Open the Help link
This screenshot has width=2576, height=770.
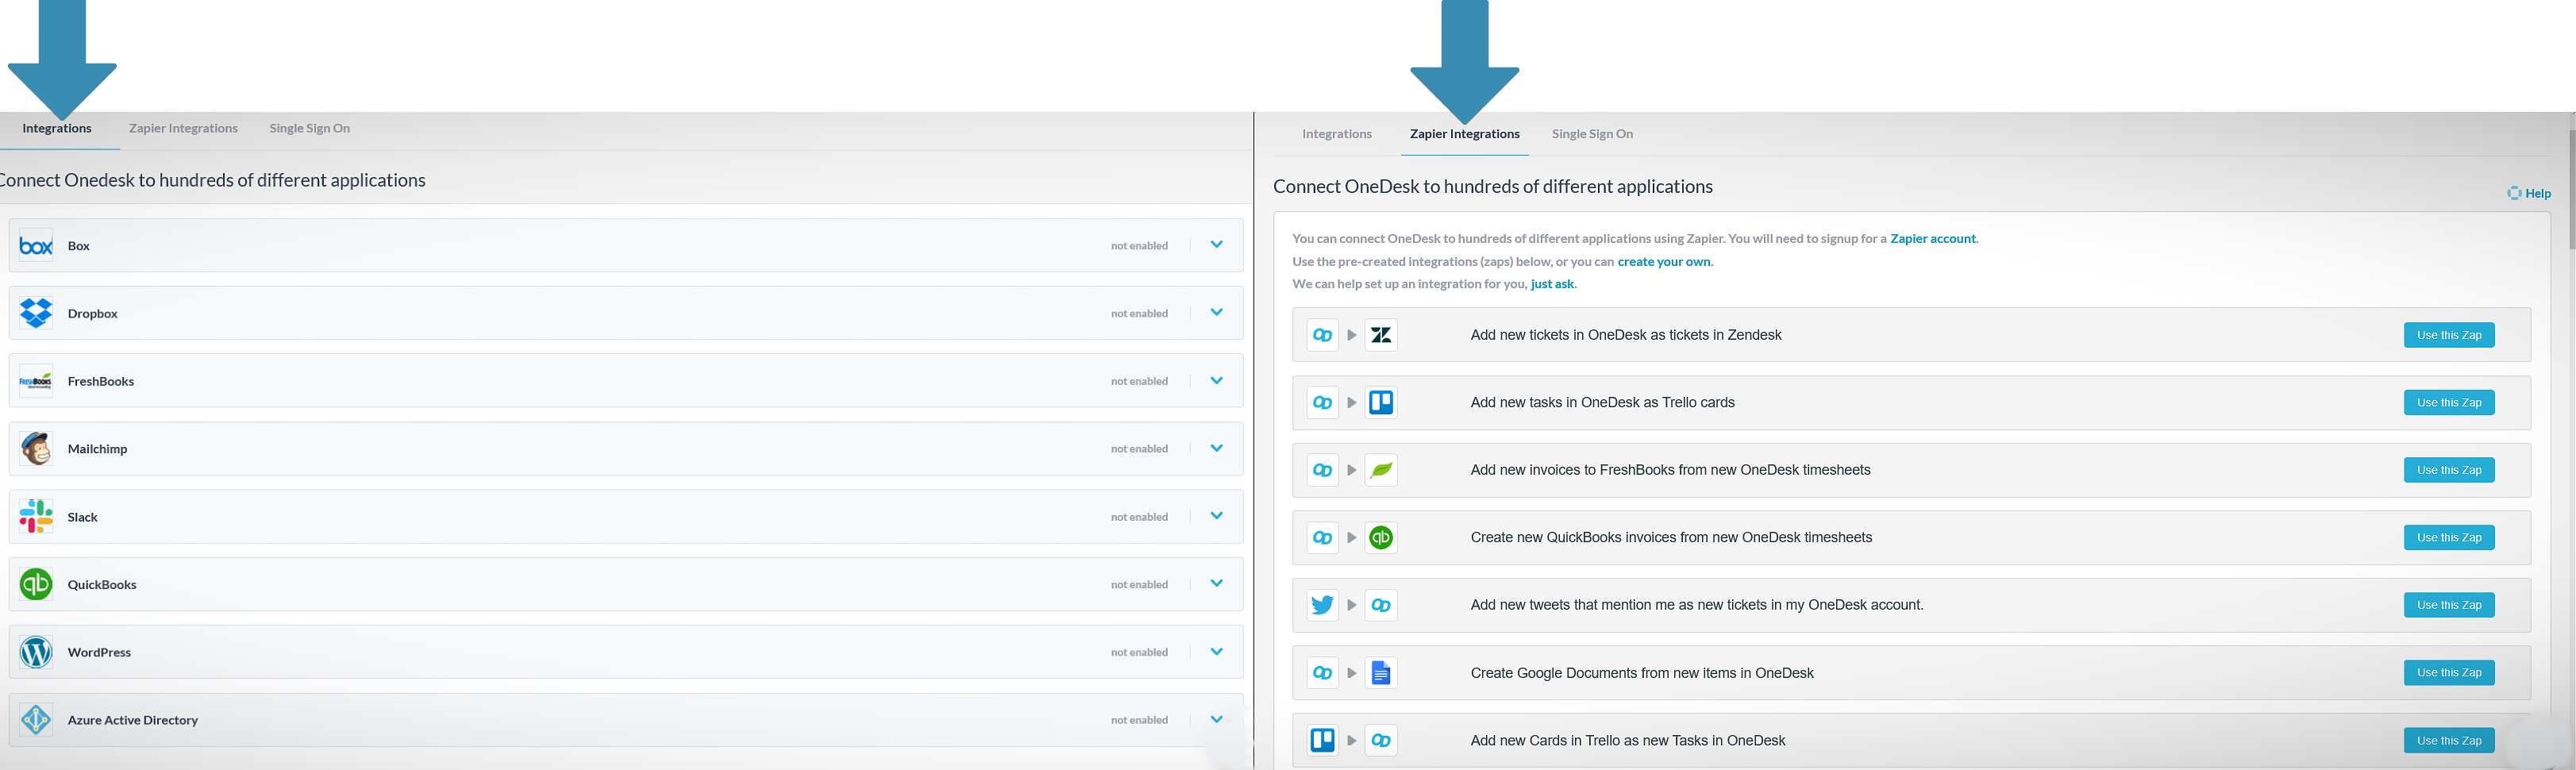(x=2529, y=193)
